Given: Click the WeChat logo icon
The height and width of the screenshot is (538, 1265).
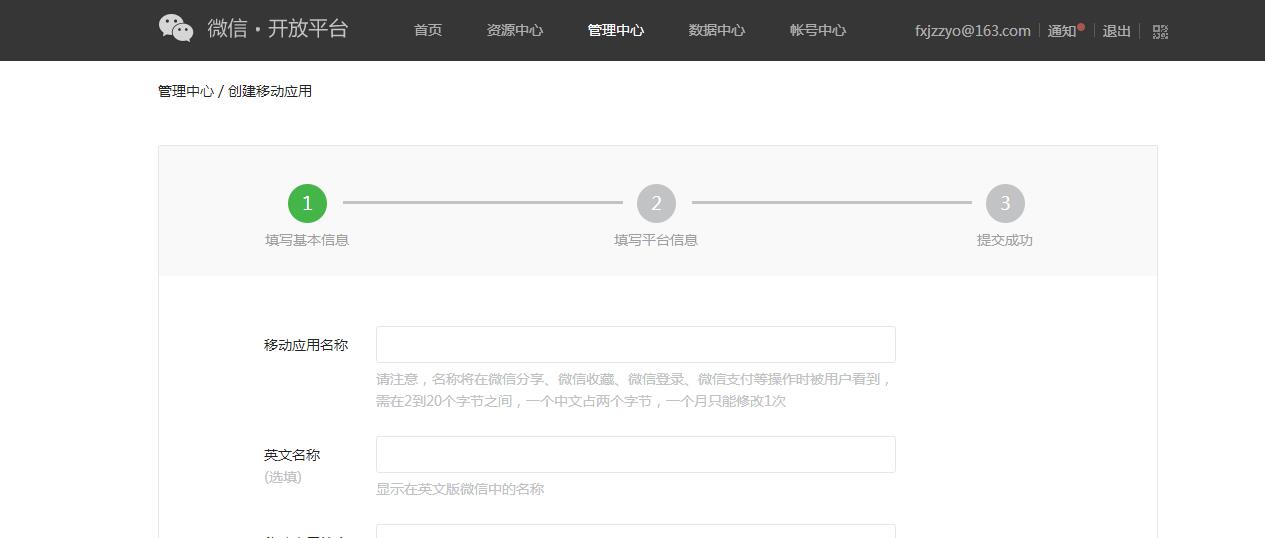Looking at the screenshot, I should (176, 28).
